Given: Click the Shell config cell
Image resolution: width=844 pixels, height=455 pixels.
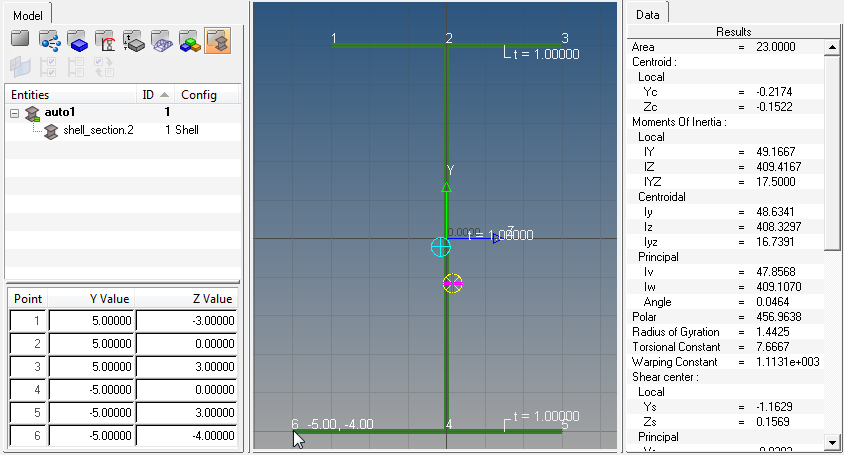Looking at the screenshot, I should coord(187,130).
